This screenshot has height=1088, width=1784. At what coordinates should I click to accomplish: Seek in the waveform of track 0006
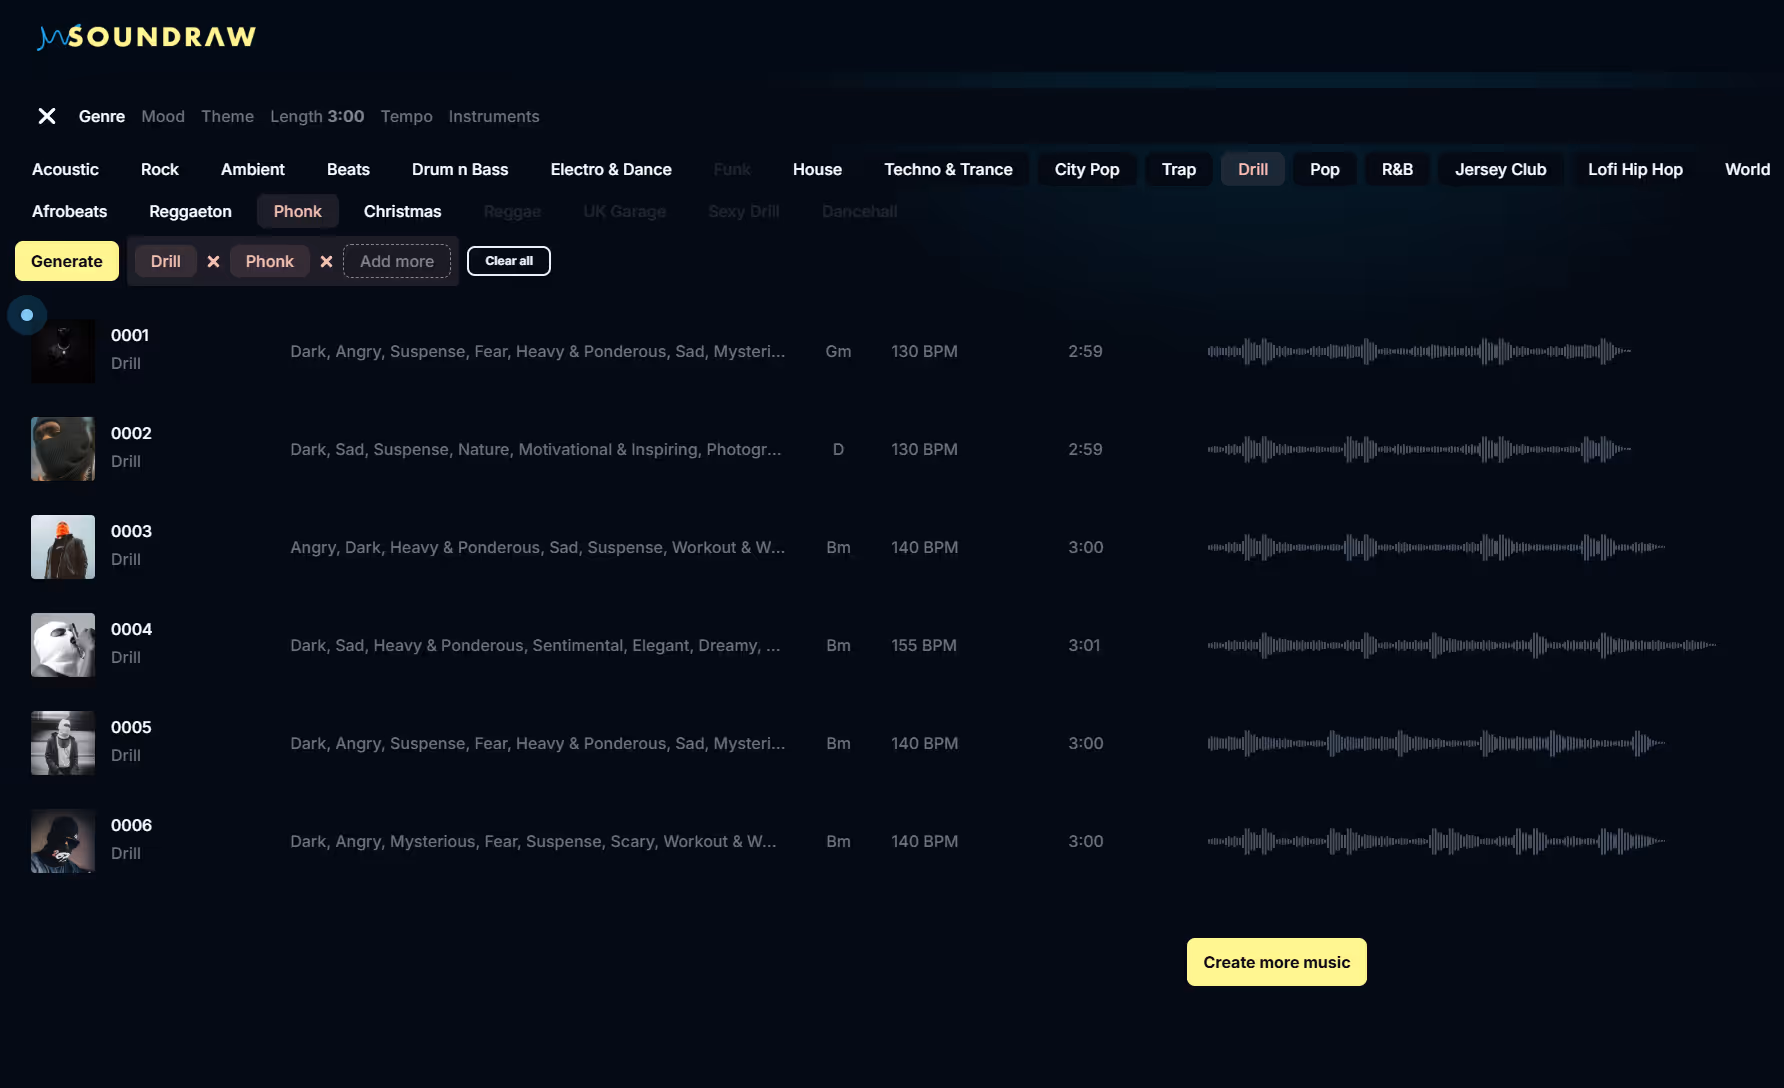[x=1436, y=841]
